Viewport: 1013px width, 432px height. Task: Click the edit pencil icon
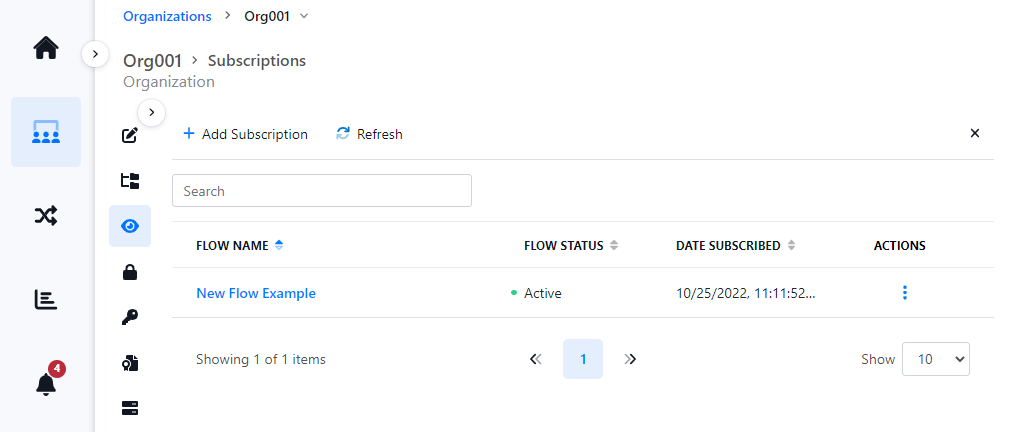point(129,135)
